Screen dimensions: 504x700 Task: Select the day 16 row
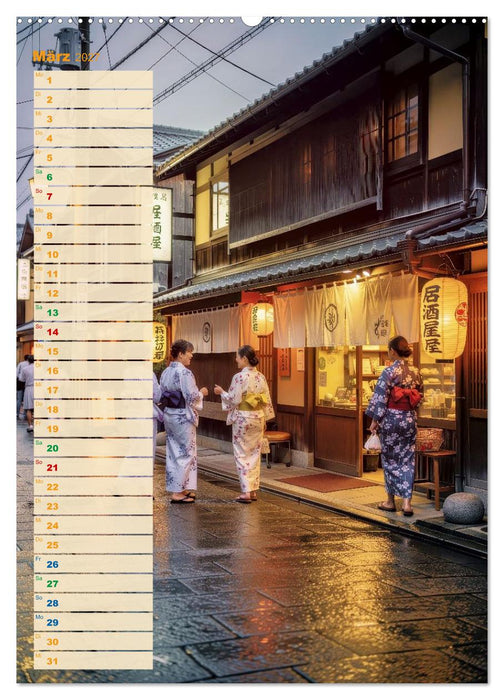[93, 370]
